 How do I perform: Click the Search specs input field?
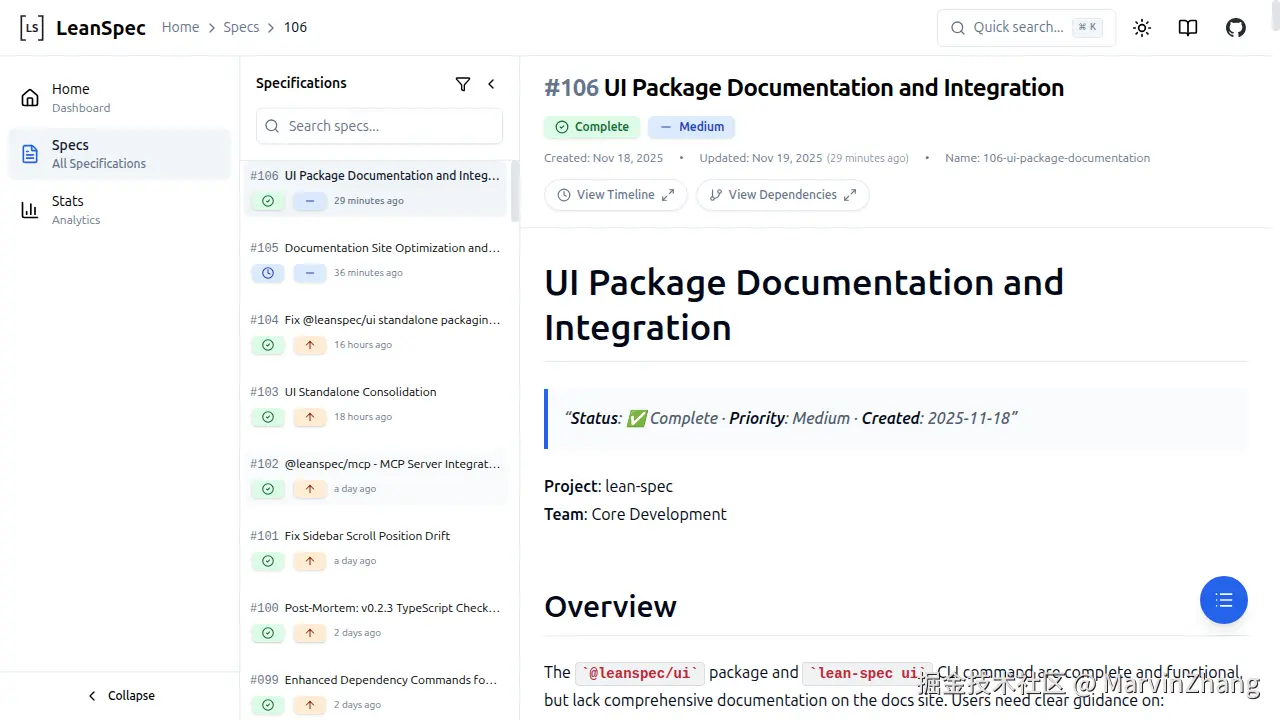pos(380,126)
